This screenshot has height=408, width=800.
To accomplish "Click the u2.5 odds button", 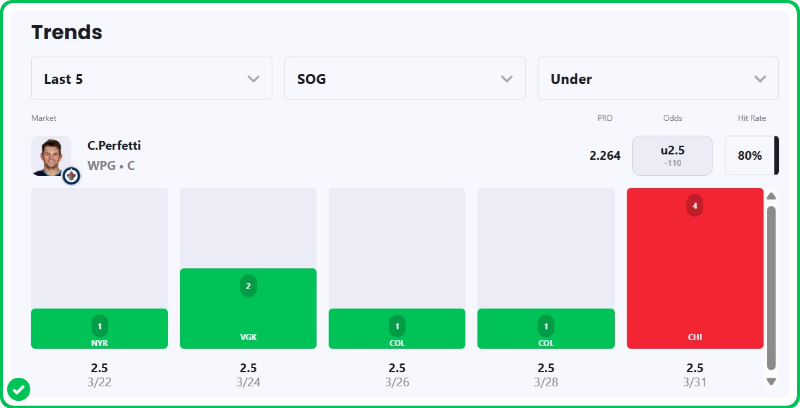I will [x=672, y=155].
